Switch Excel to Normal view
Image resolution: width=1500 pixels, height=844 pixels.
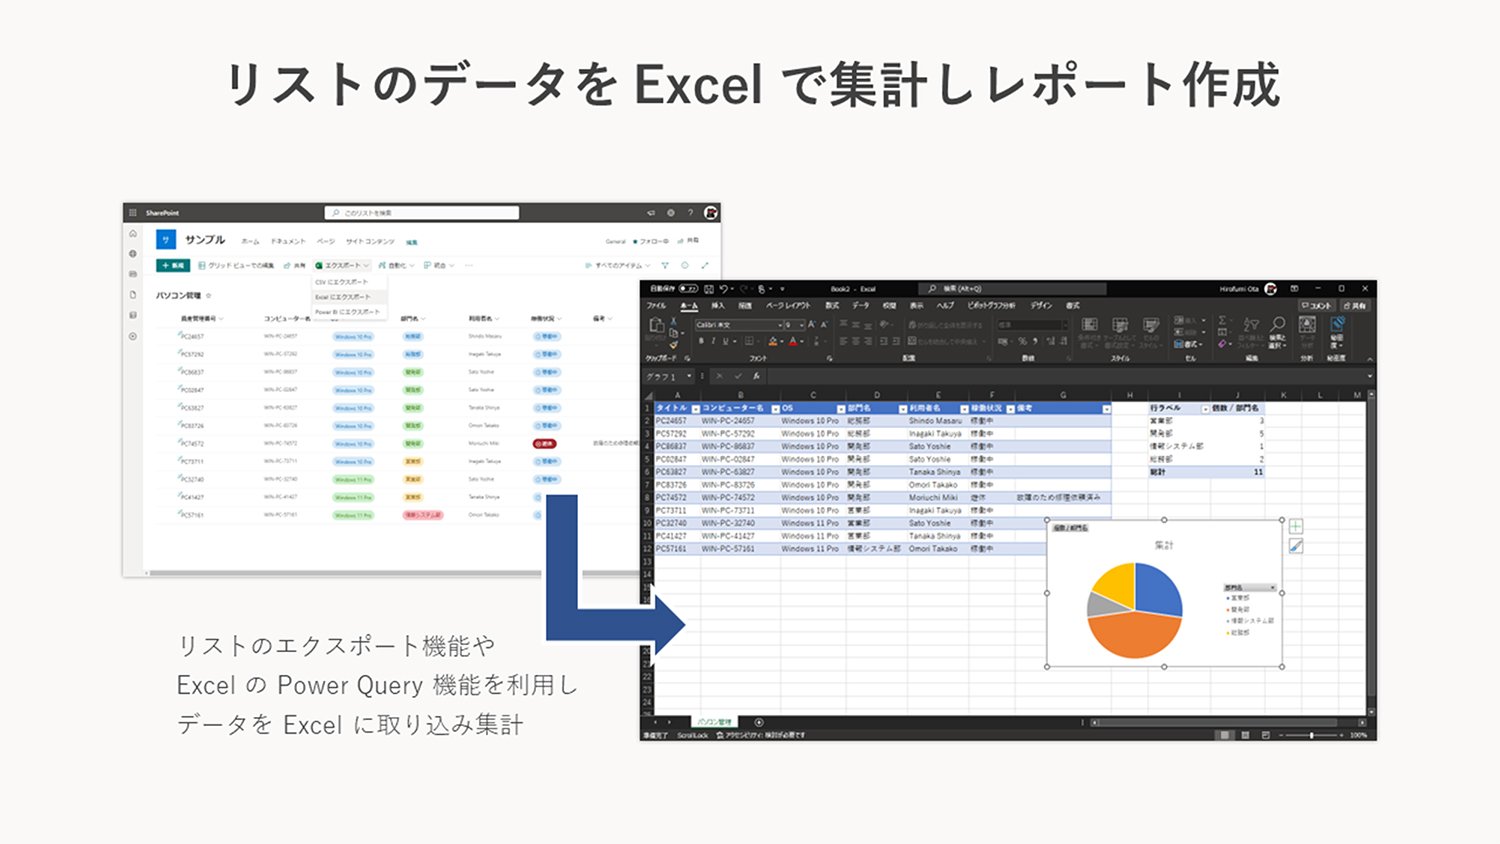pos(1224,735)
